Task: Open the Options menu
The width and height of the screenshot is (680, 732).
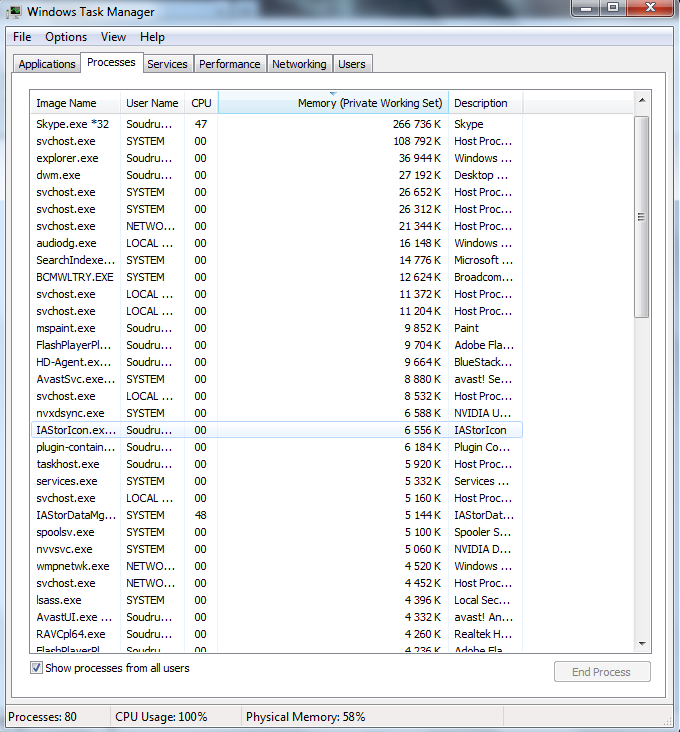Action: click(x=66, y=37)
